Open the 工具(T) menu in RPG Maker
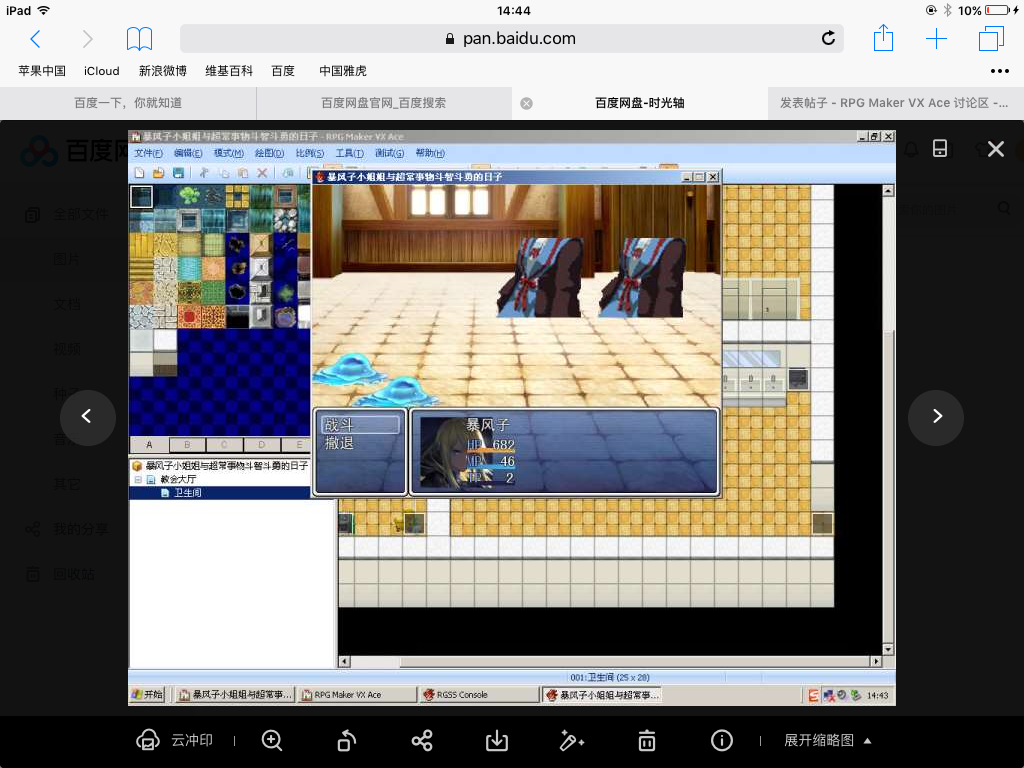Viewport: 1024px width, 768px height. [349, 153]
